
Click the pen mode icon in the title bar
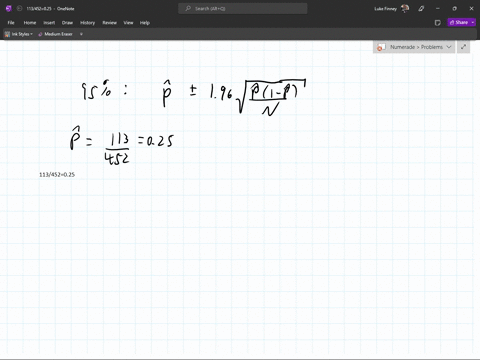pyautogui.click(x=421, y=9)
